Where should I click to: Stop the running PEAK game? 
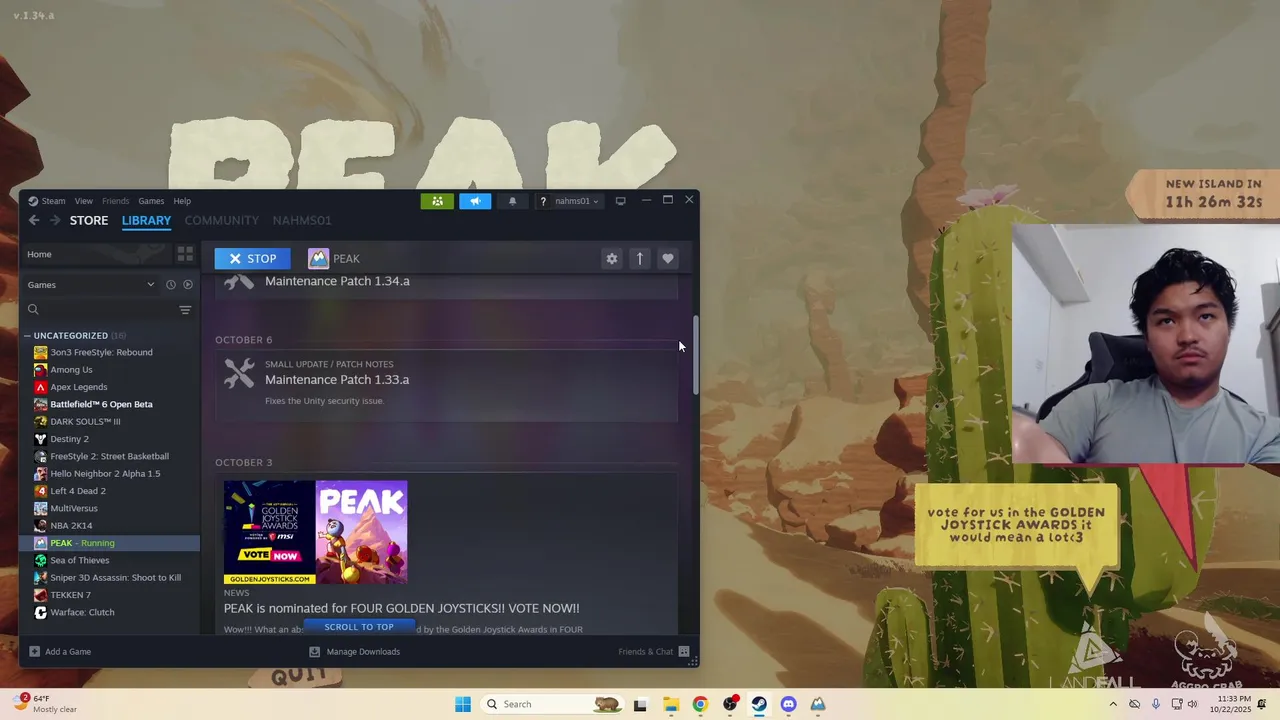tap(252, 259)
